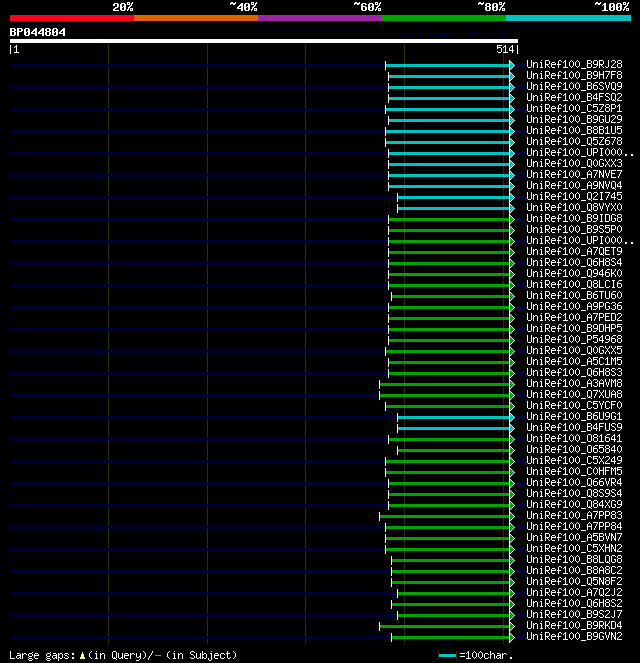Click label UniRef100_Q5Z678

[x=574, y=141]
